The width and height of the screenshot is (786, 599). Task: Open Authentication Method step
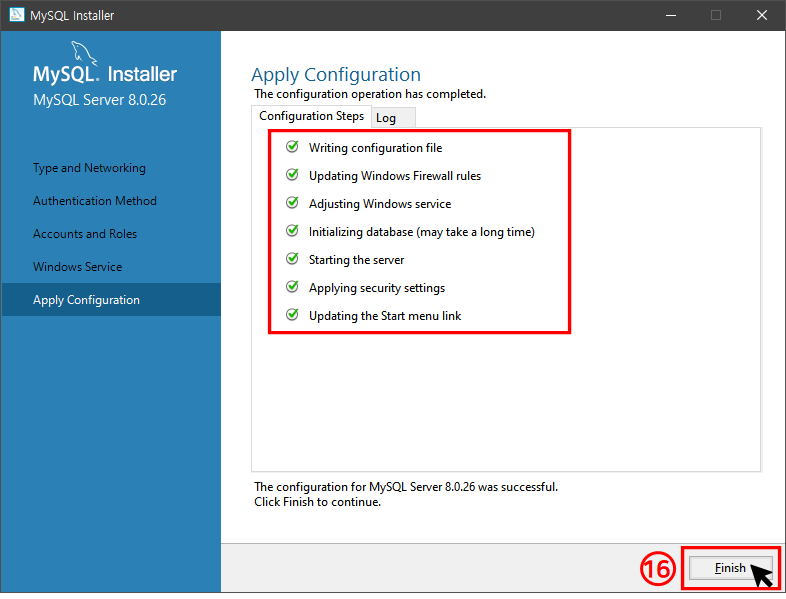[x=95, y=201]
